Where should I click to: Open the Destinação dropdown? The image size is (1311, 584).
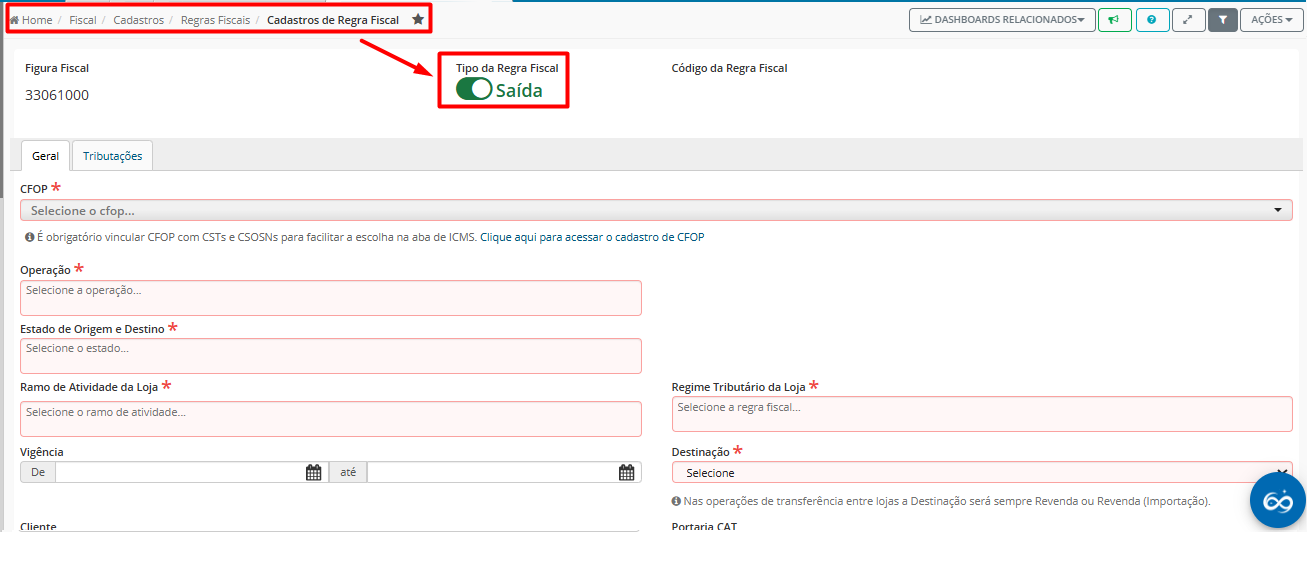981,473
